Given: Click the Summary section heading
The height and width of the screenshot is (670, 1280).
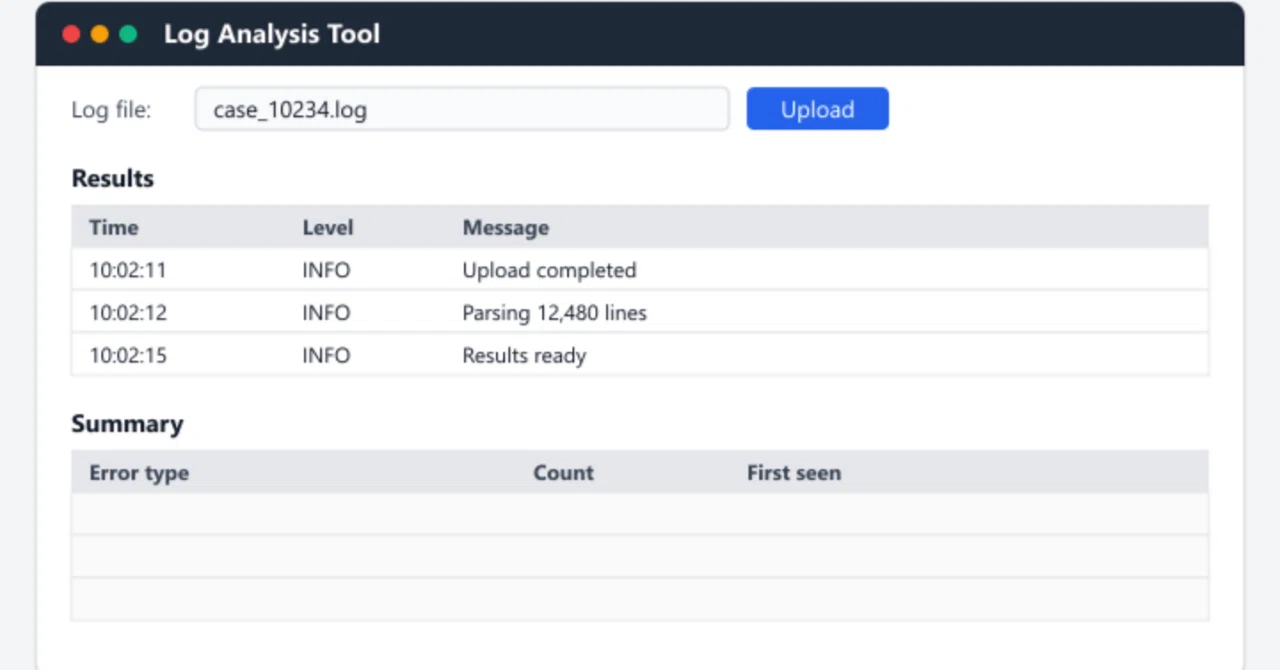Looking at the screenshot, I should pyautogui.click(x=127, y=423).
